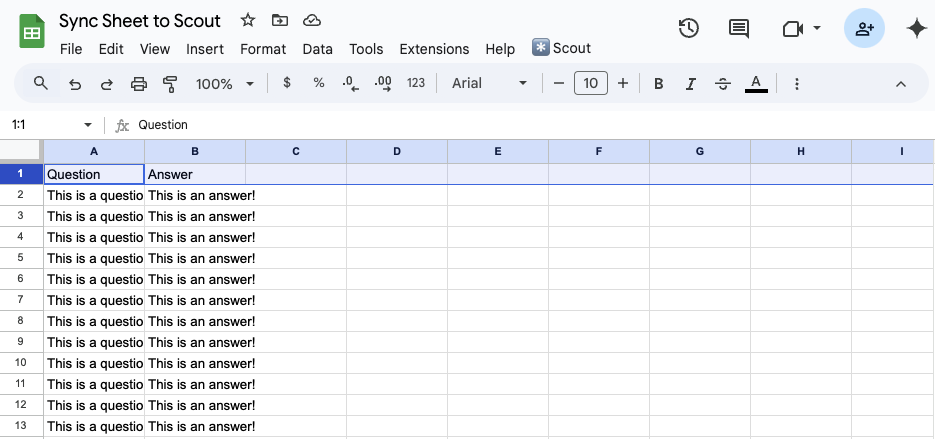Toggle strikethrough formatting
This screenshot has width=935, height=439.
tap(723, 84)
